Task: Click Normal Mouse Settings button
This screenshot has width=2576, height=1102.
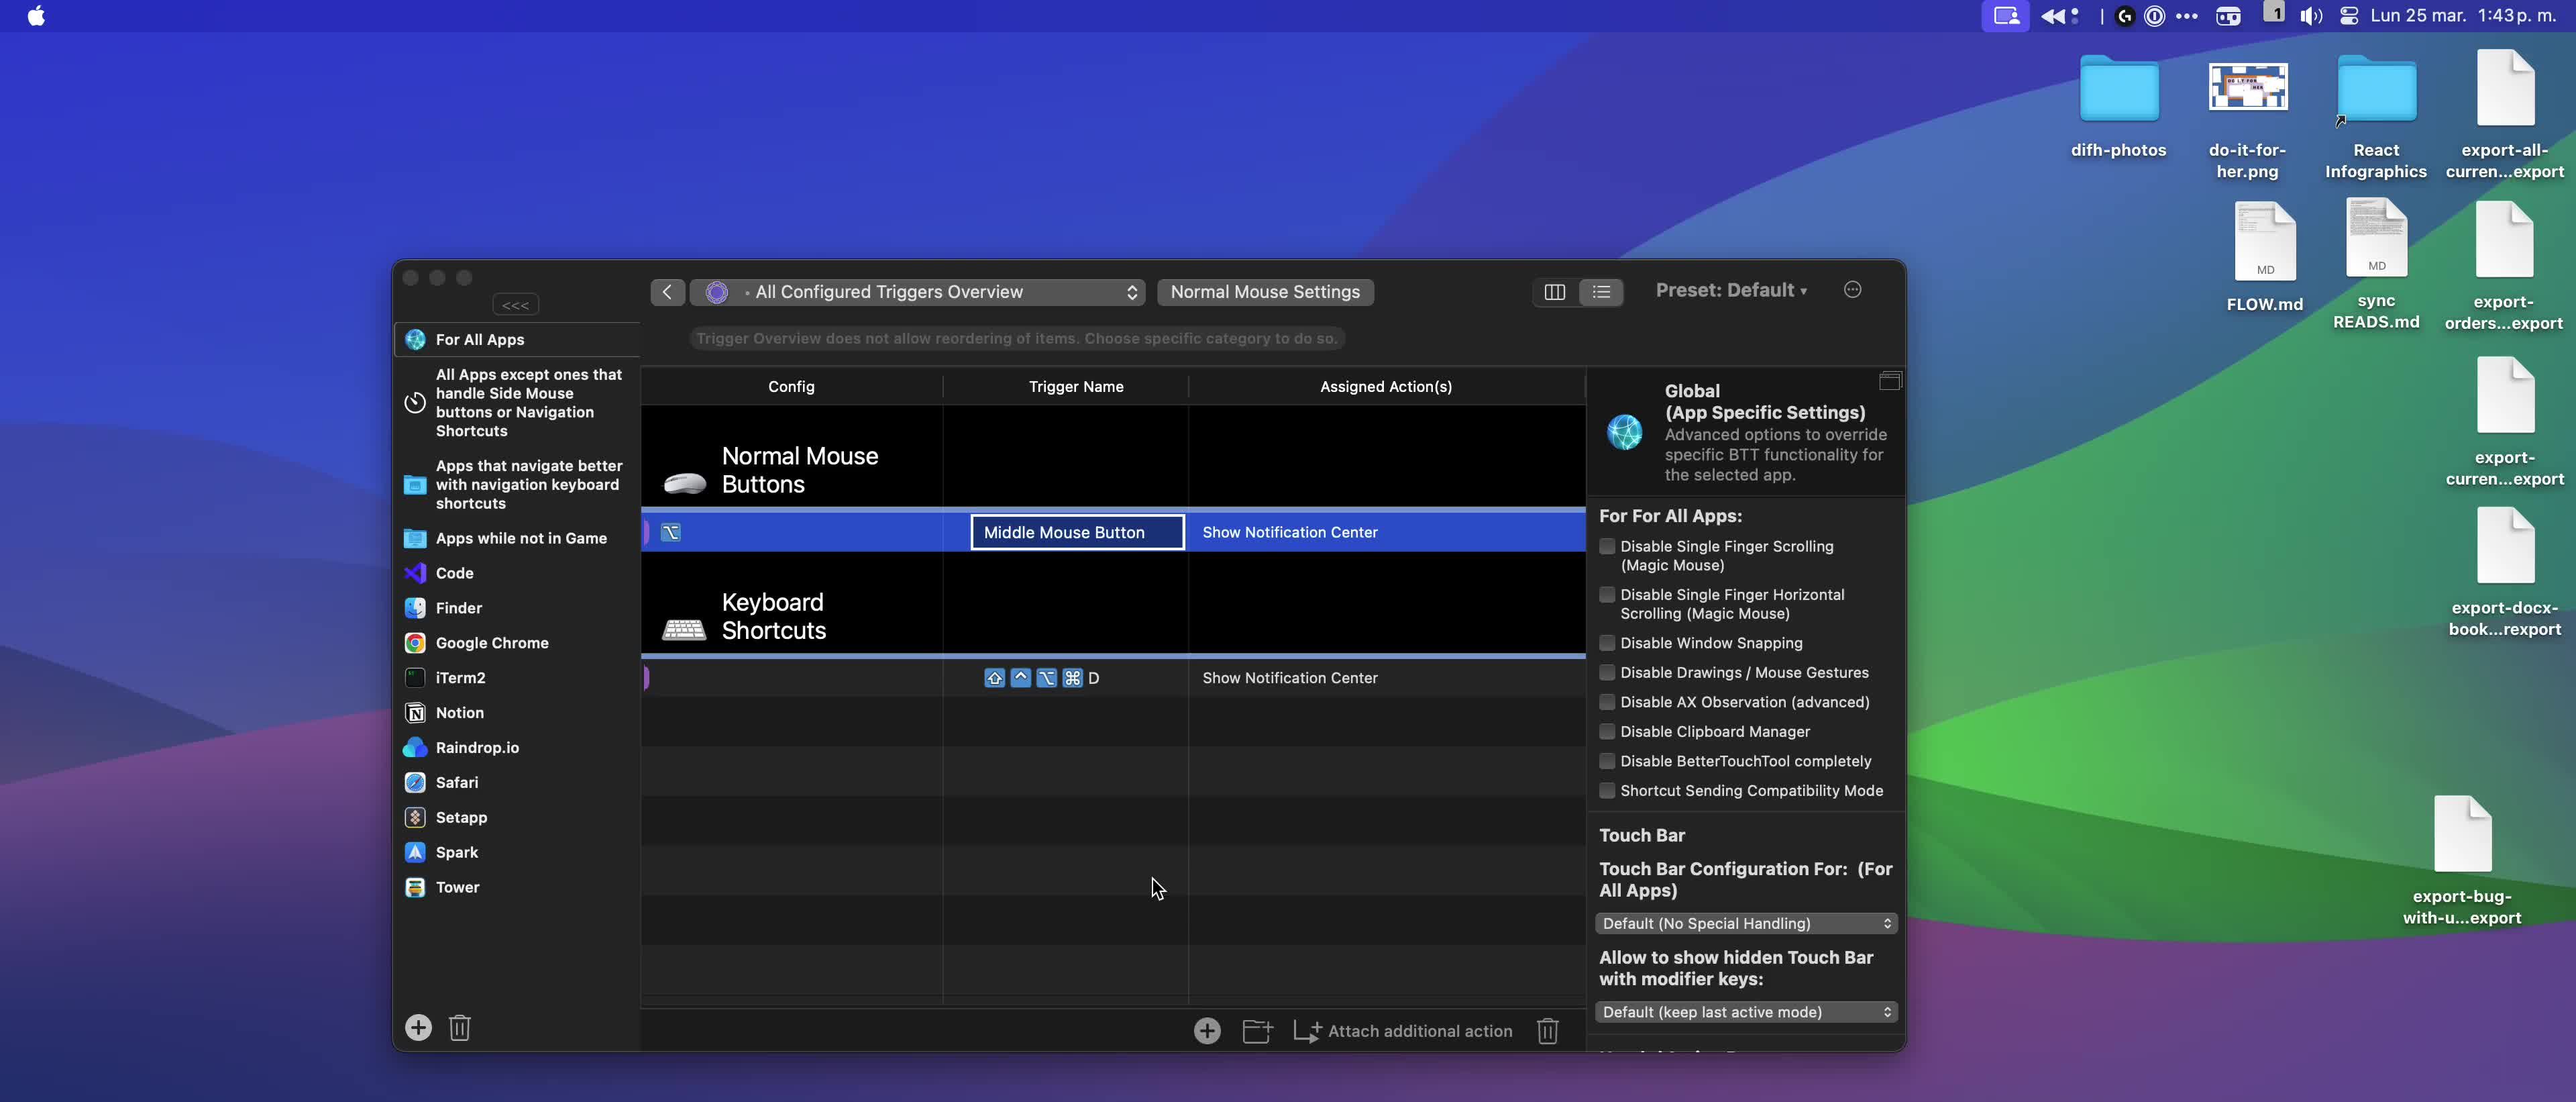Action: [x=1265, y=292]
